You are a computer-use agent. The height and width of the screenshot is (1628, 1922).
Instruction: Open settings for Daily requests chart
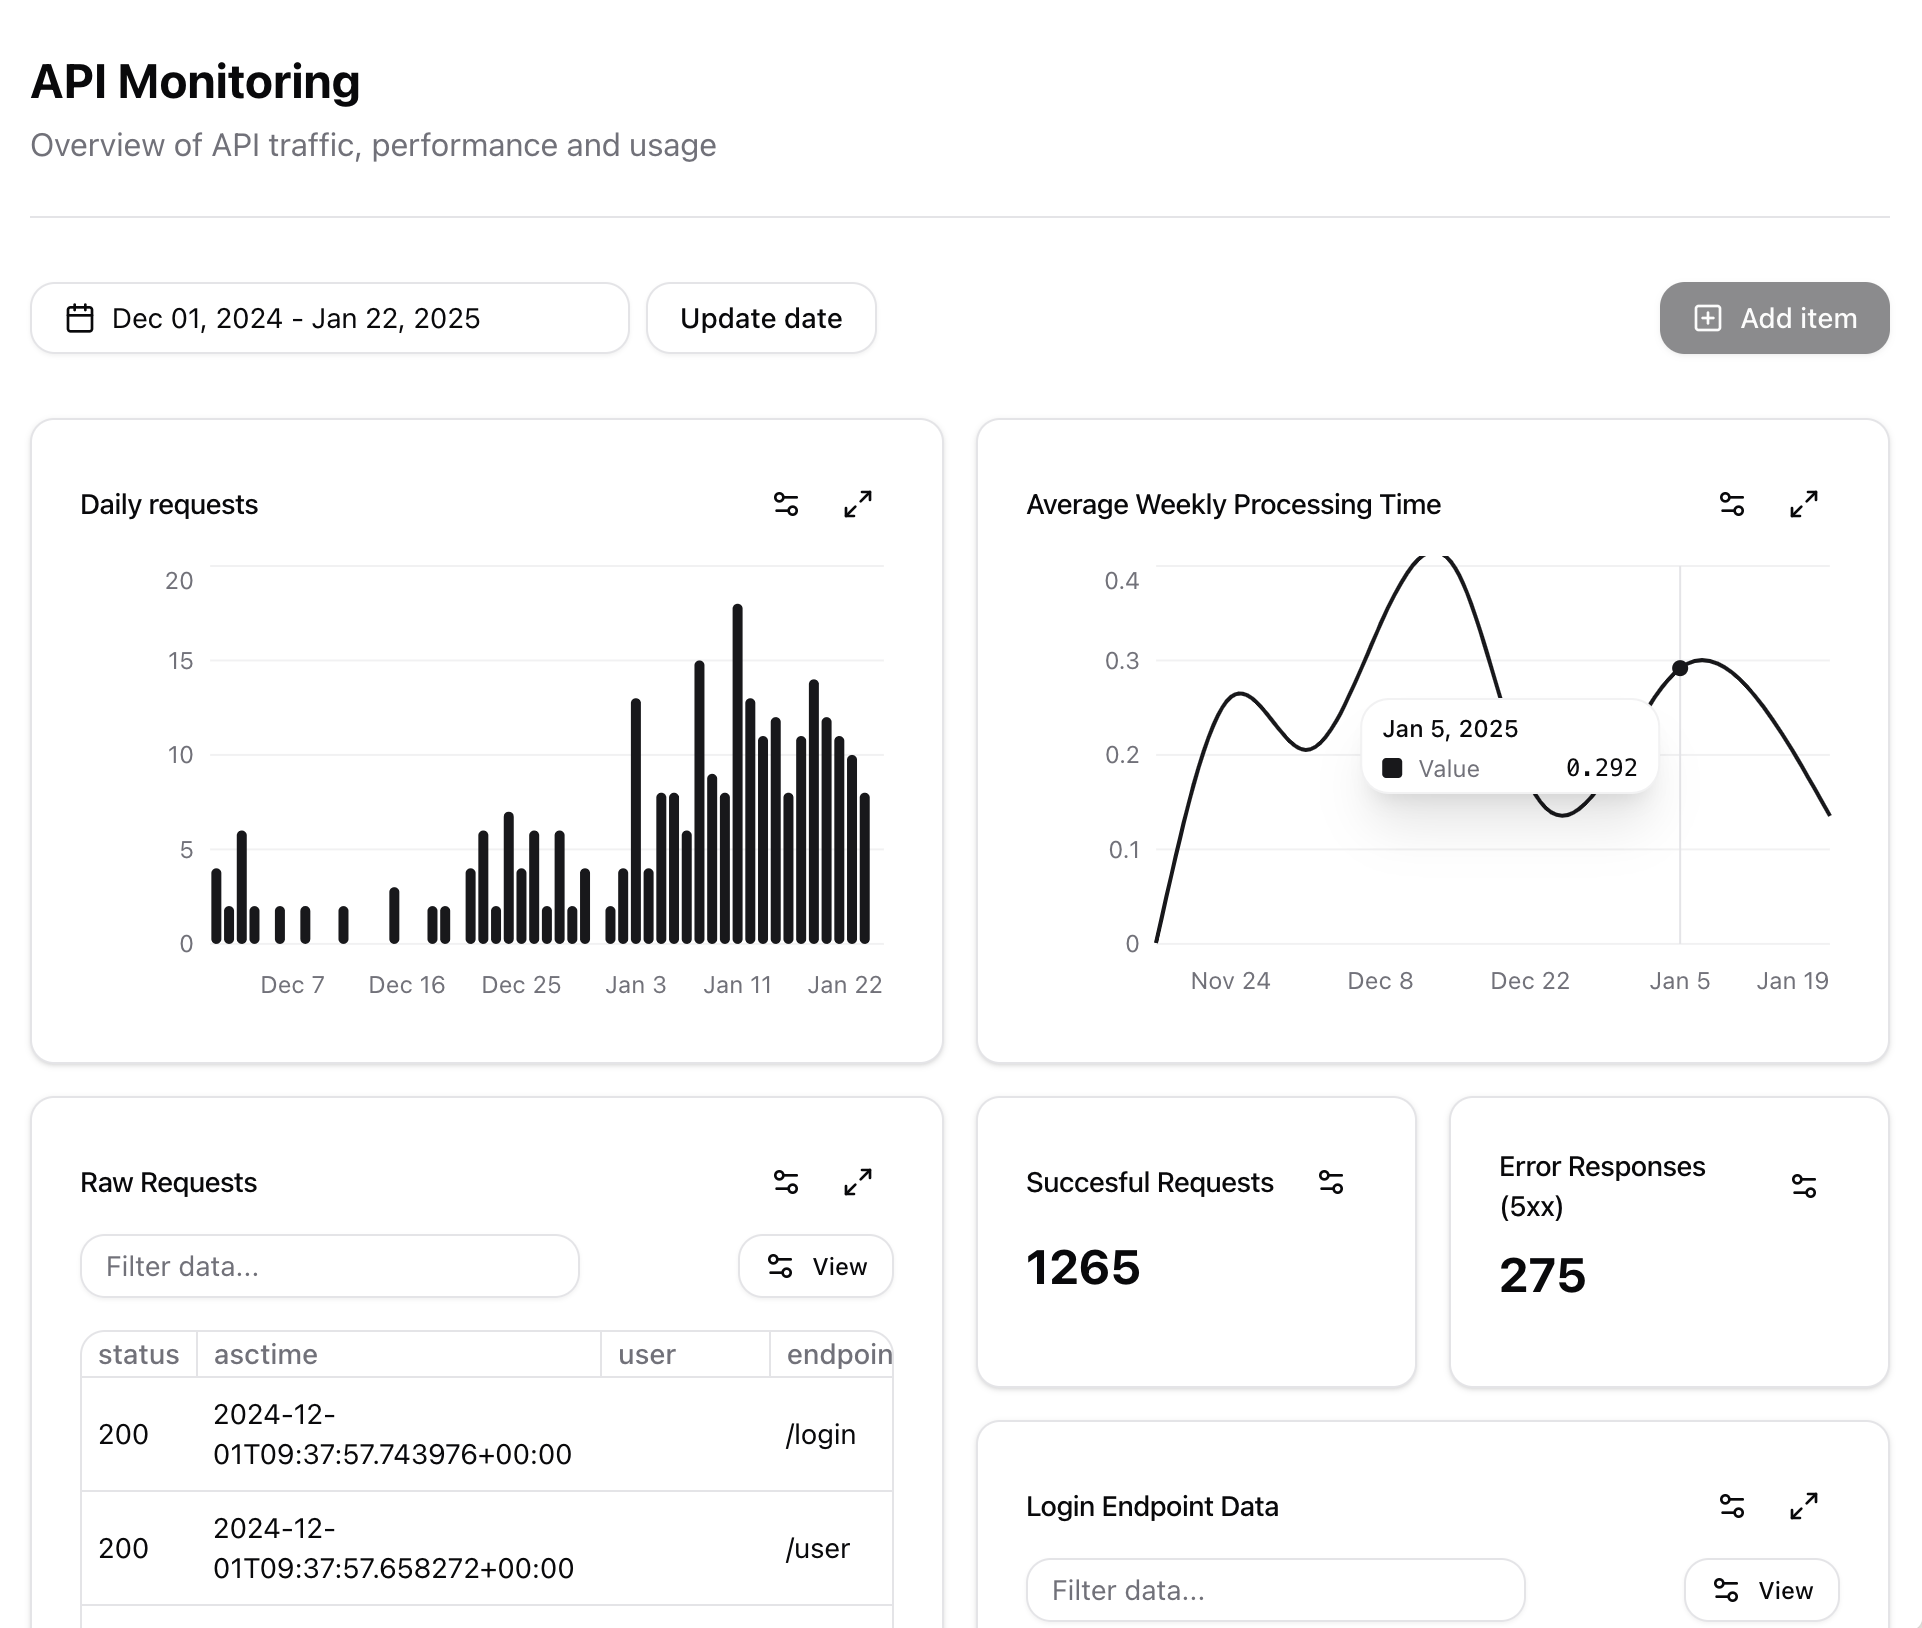[x=786, y=504]
